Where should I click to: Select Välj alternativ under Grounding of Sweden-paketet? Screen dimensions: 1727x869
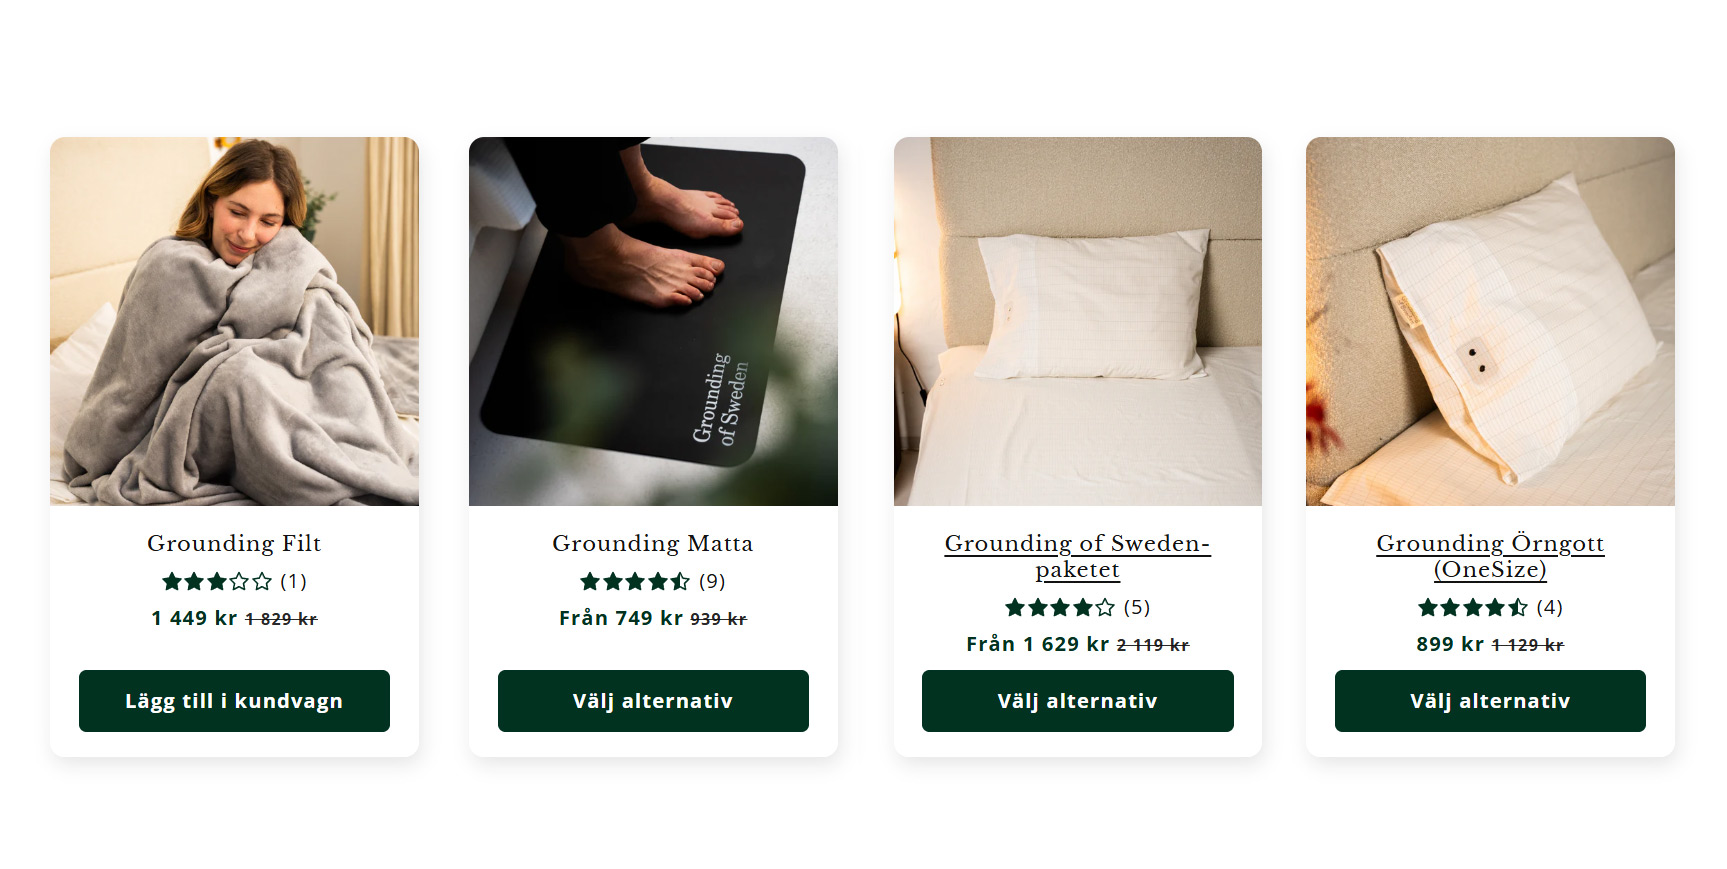click(x=1077, y=701)
